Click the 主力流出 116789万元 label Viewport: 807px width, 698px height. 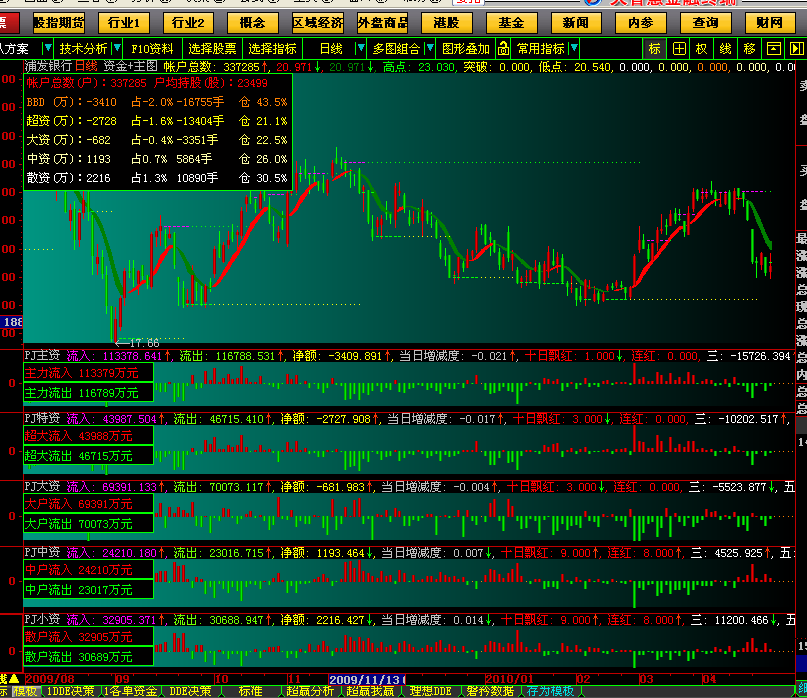coord(89,393)
